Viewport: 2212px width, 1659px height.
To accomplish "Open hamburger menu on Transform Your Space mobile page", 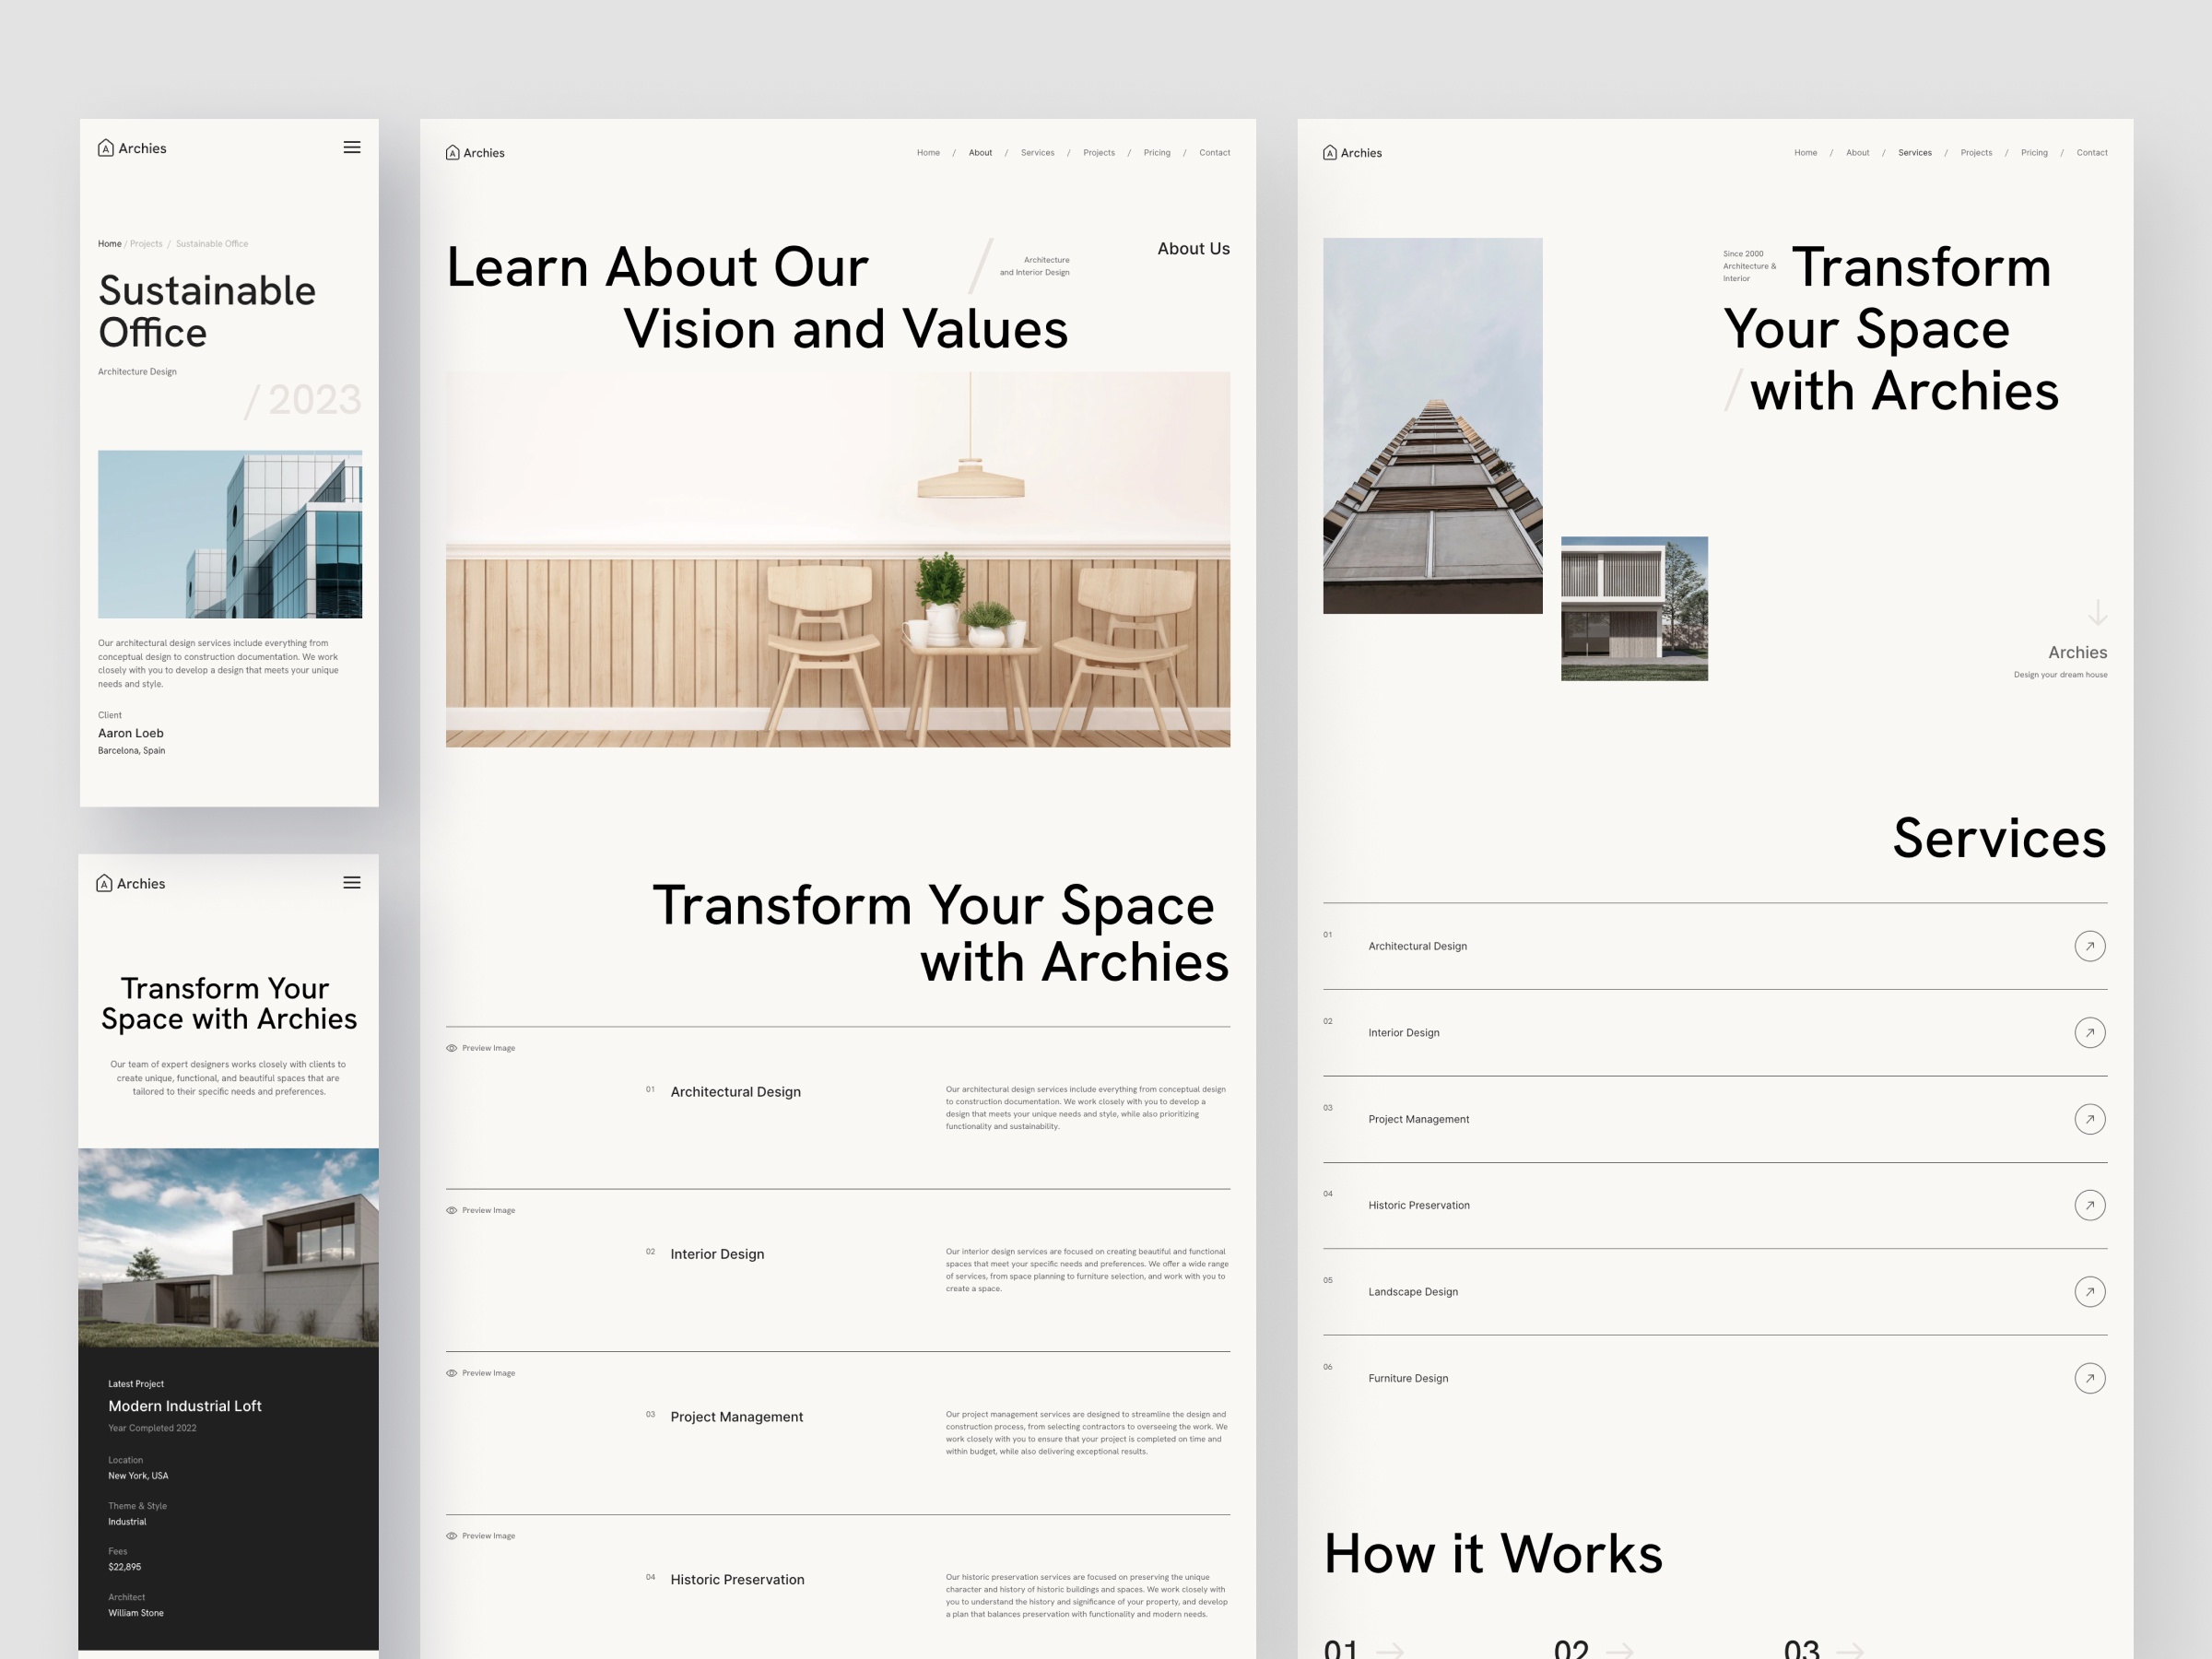I will pos(352,882).
